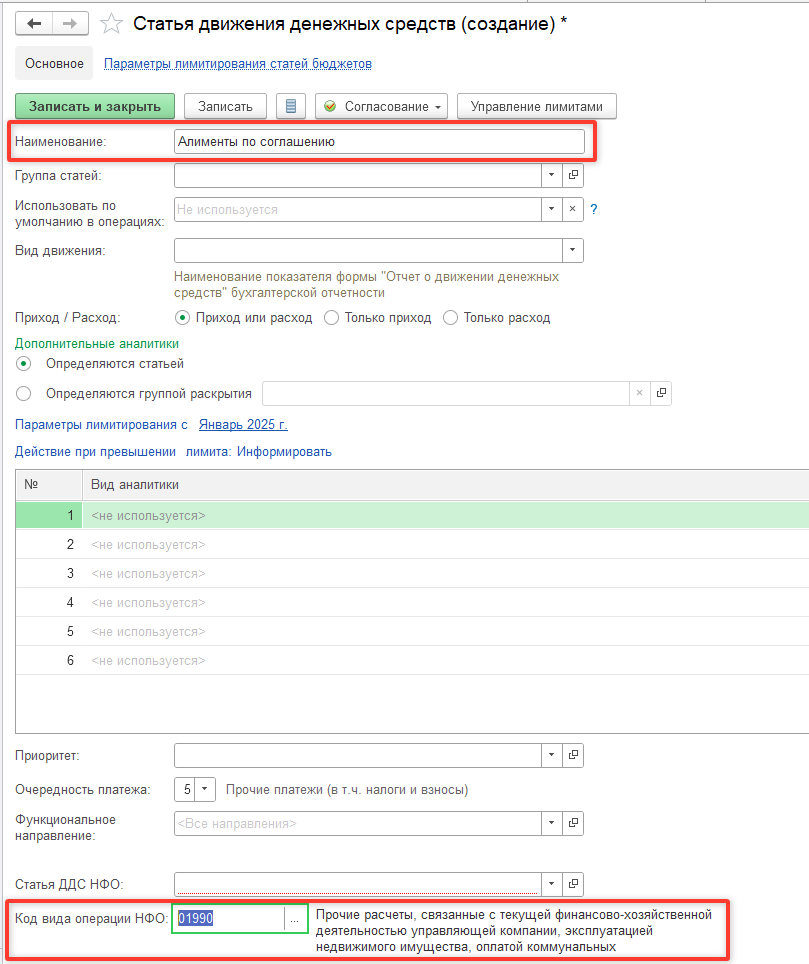Open the Приоритет item via open icon
The image size is (809, 964).
574,755
